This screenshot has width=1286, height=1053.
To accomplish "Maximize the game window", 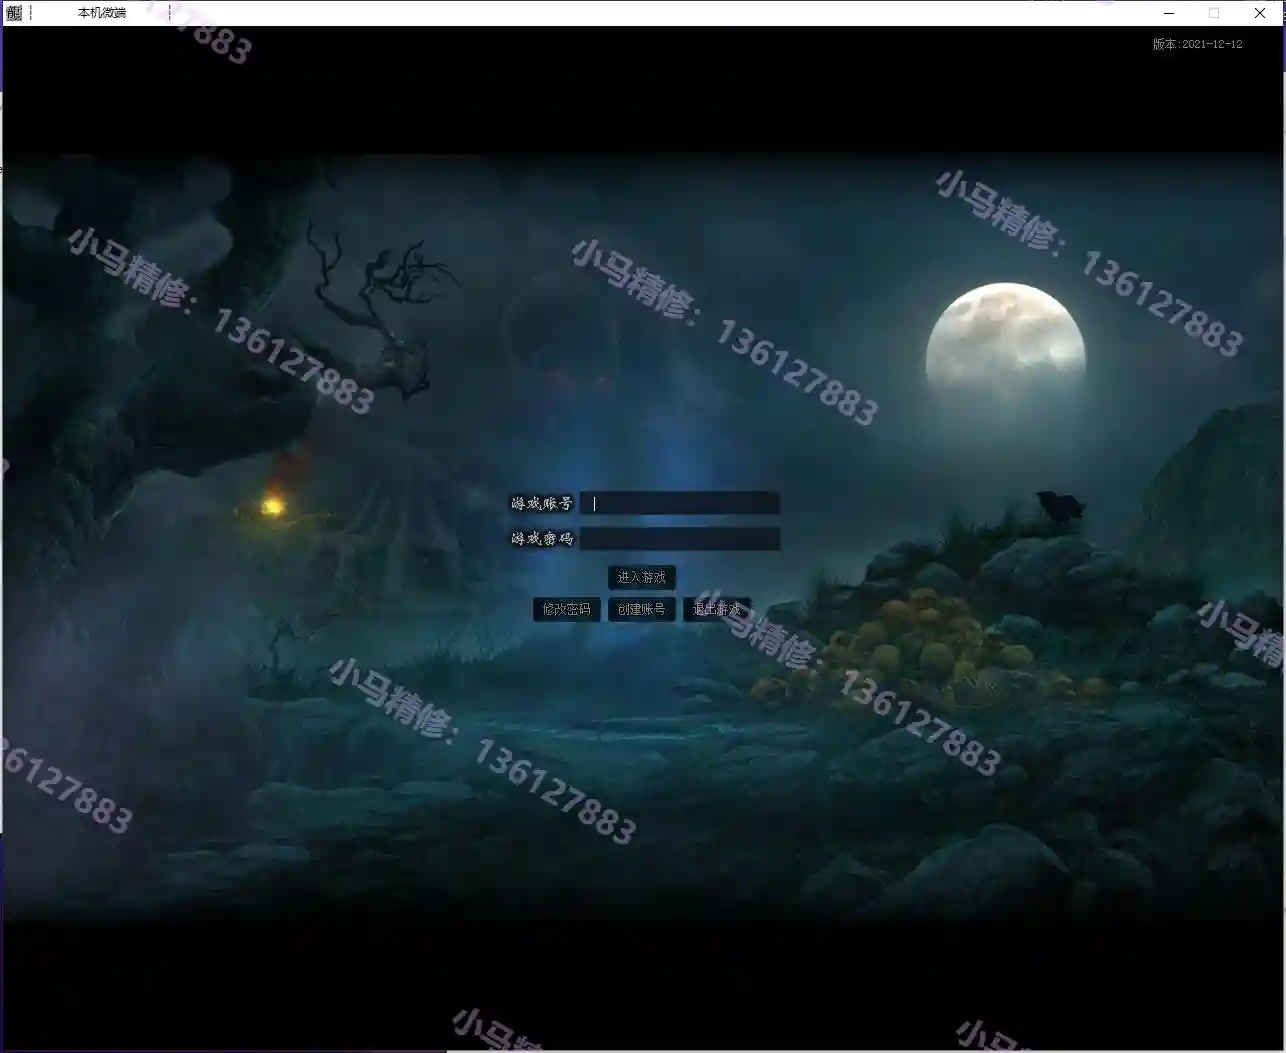I will (1214, 13).
